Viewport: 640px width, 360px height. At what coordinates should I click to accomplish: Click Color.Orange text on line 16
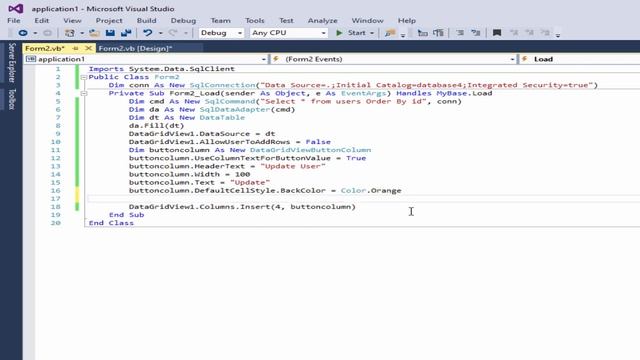coord(371,191)
